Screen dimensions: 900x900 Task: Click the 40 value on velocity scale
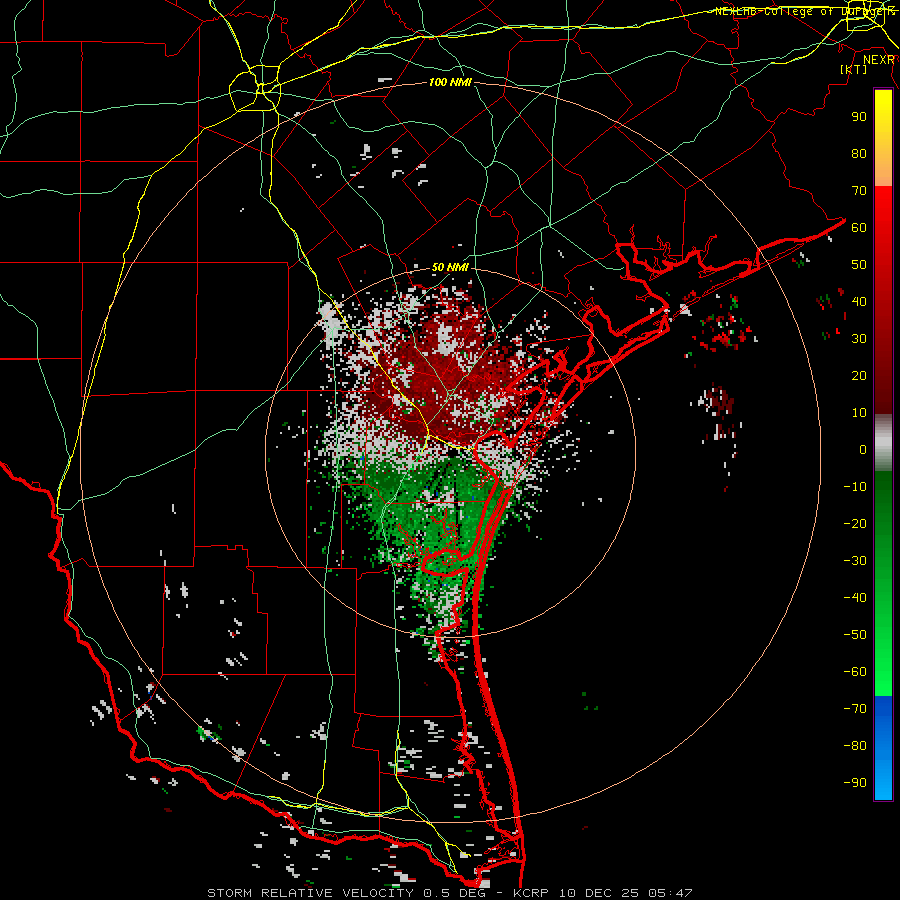859,301
